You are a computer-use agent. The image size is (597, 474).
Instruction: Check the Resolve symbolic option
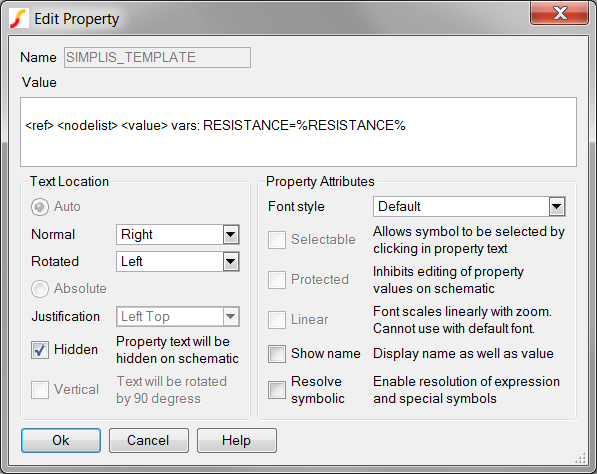pos(277,390)
